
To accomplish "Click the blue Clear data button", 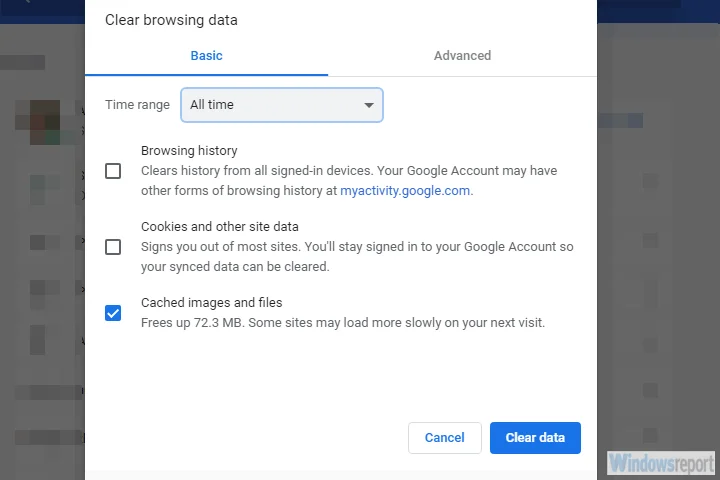I will (x=535, y=438).
